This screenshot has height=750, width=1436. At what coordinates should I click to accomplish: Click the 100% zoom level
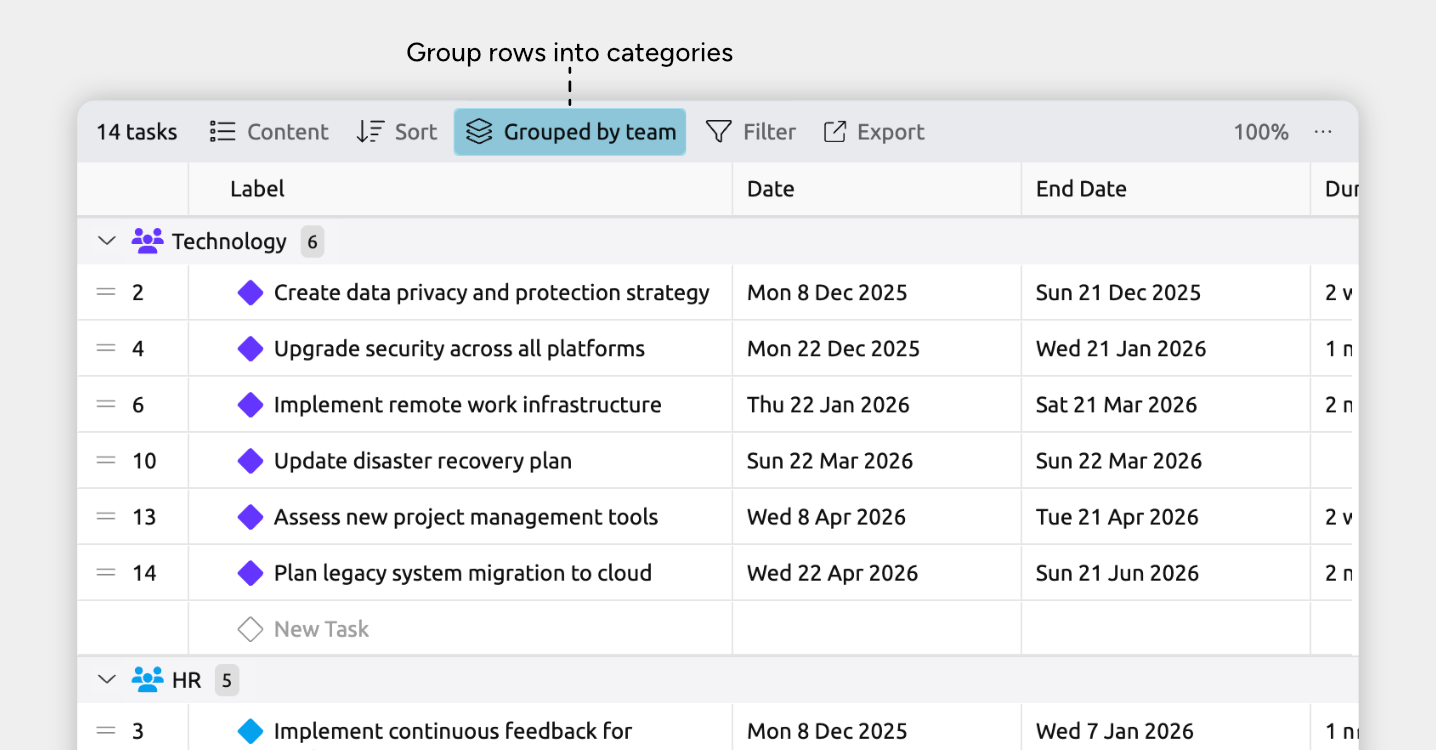[x=1260, y=132]
